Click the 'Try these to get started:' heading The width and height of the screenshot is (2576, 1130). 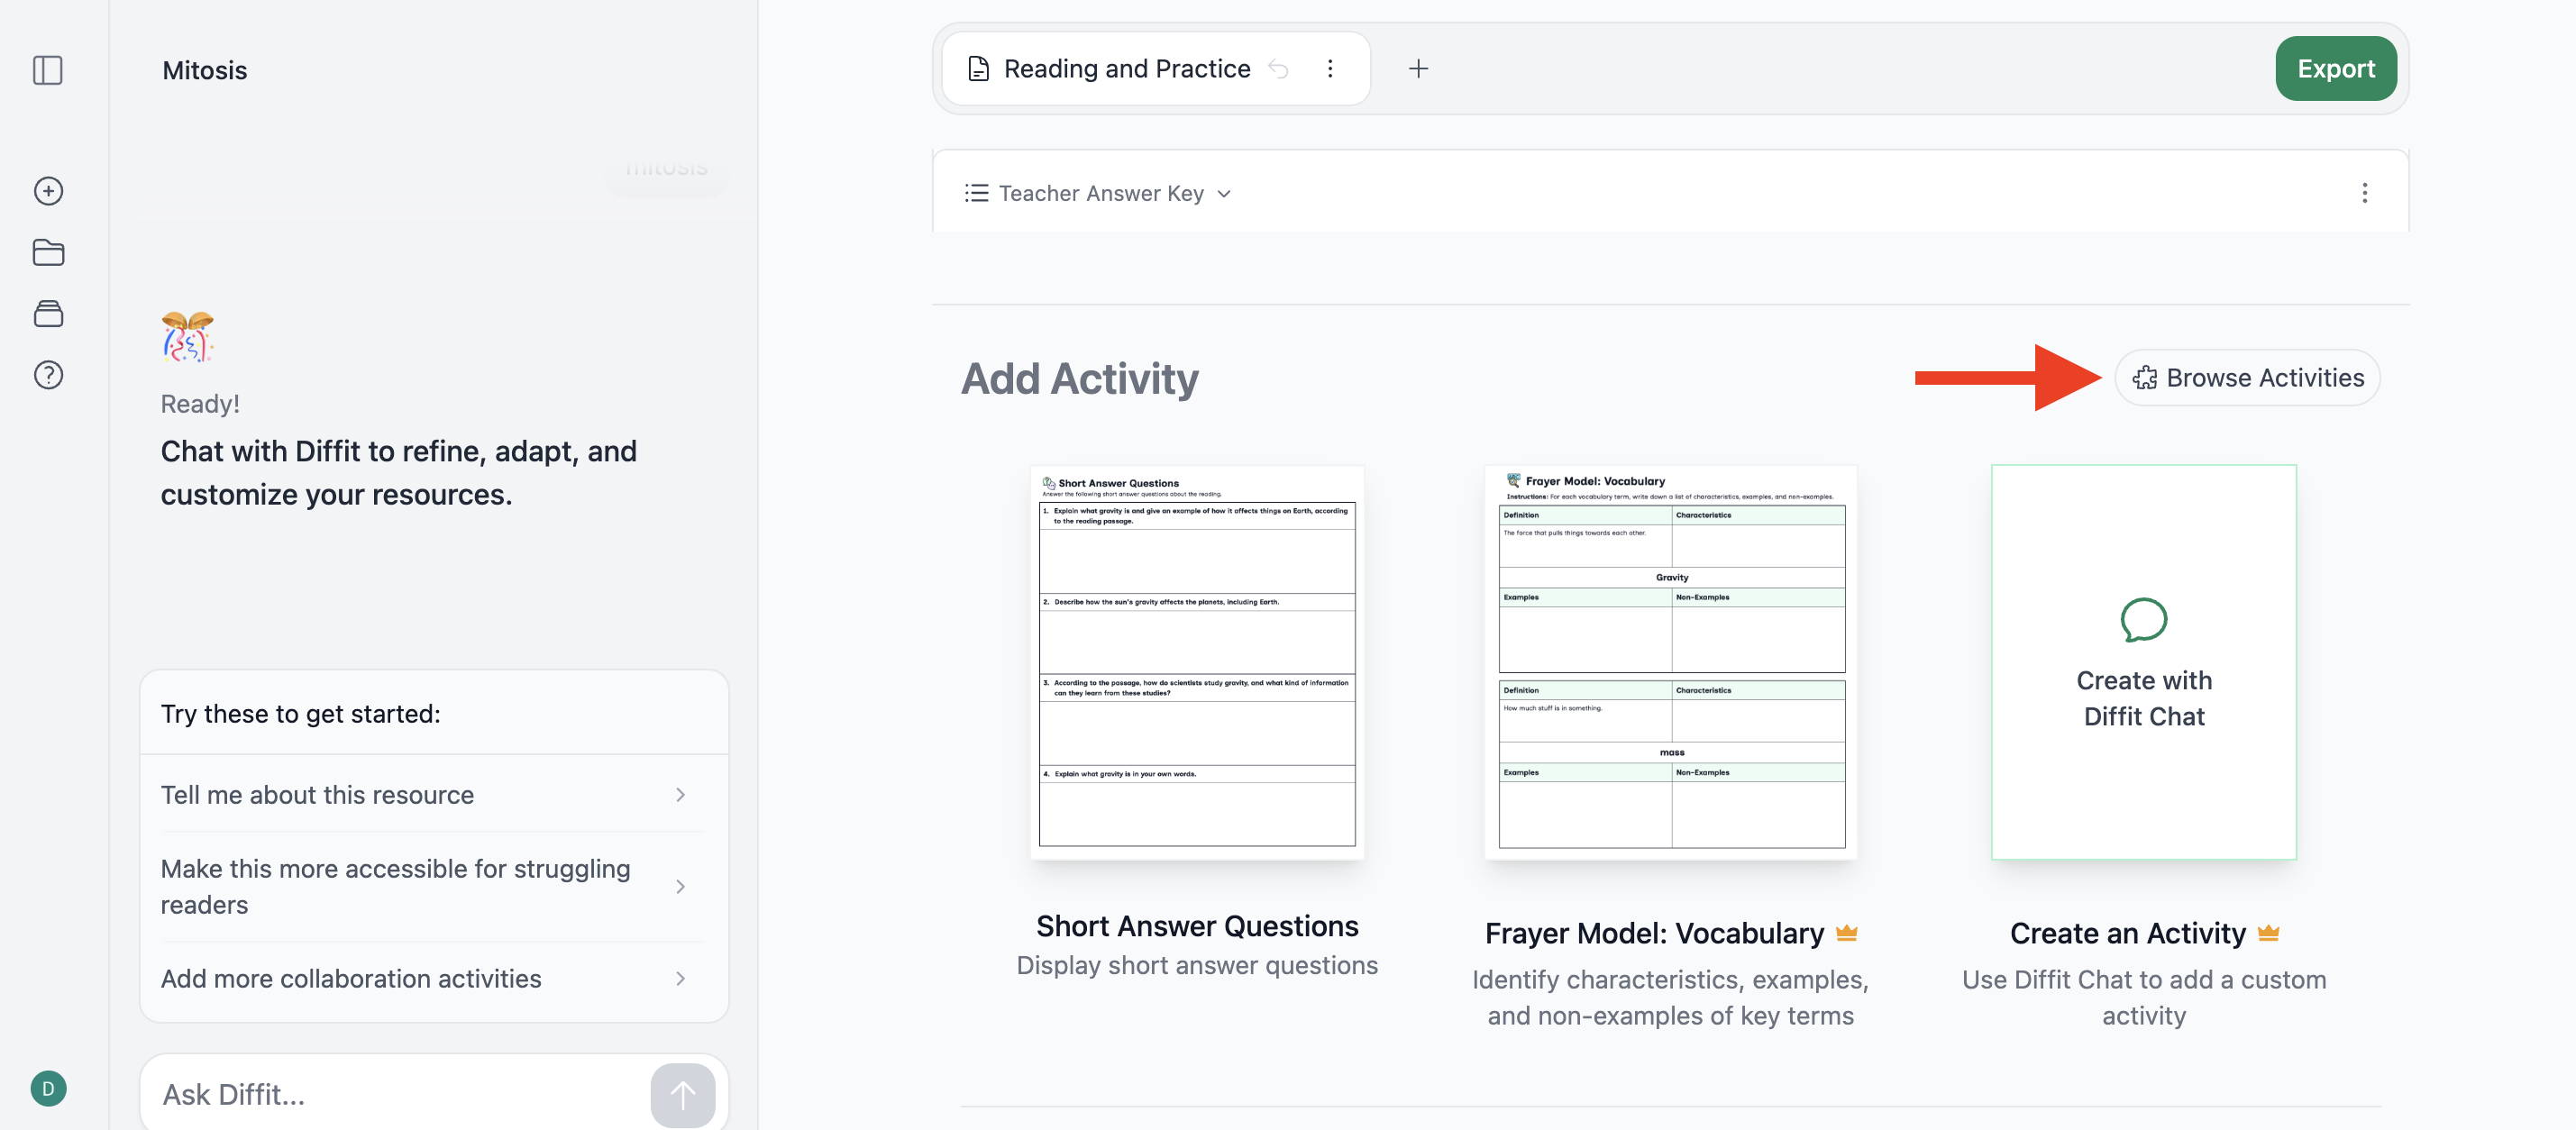[x=300, y=714]
